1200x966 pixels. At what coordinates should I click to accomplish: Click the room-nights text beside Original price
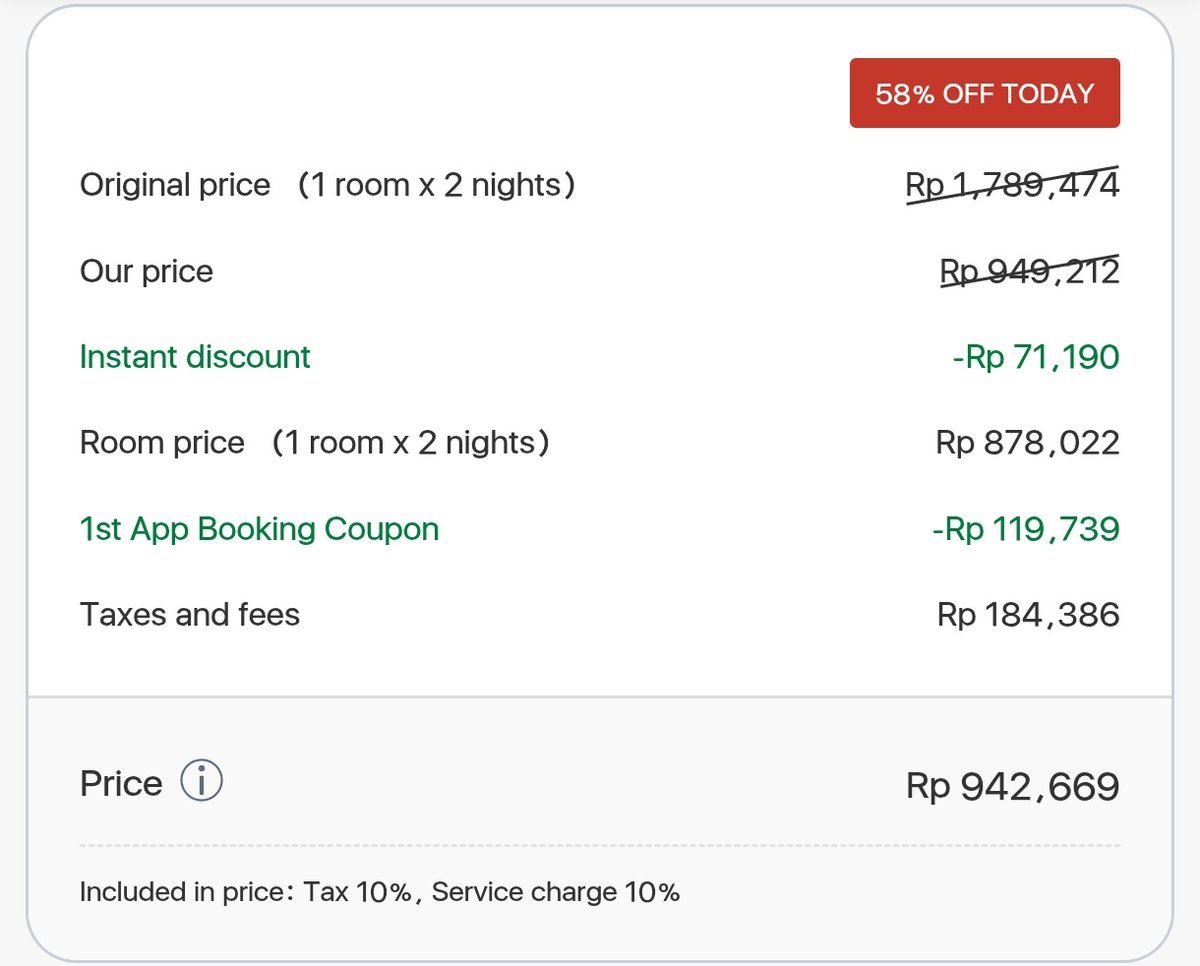click(x=437, y=185)
